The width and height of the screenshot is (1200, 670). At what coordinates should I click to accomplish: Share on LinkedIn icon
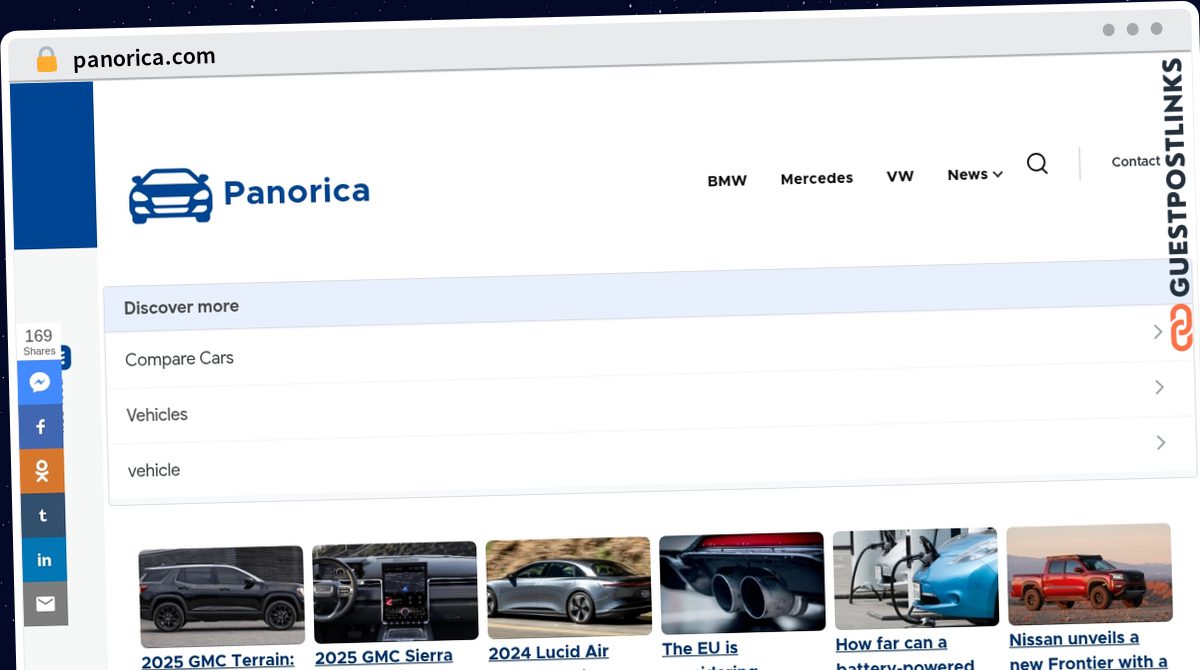(x=44, y=559)
